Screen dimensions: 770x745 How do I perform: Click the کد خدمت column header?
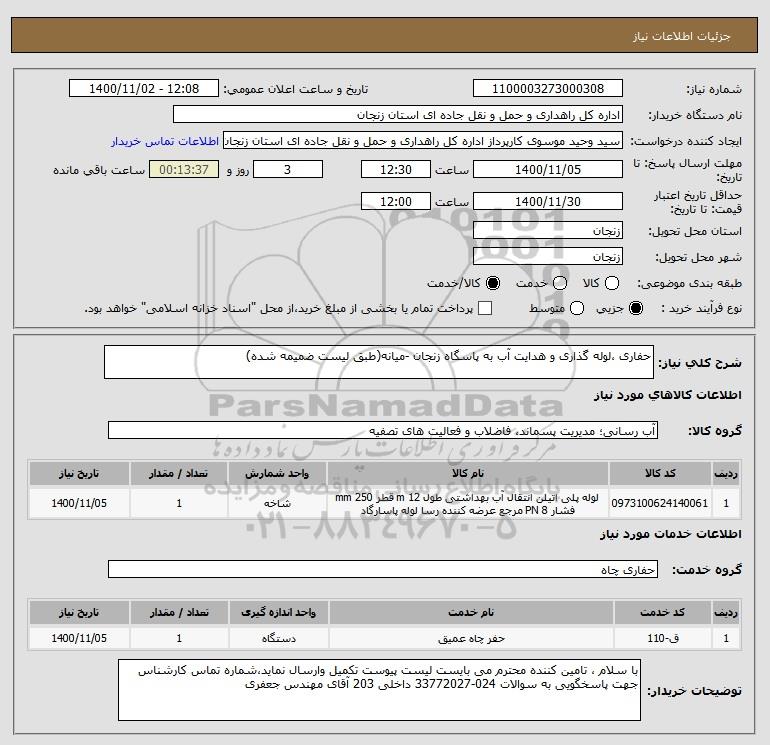[x=663, y=612]
